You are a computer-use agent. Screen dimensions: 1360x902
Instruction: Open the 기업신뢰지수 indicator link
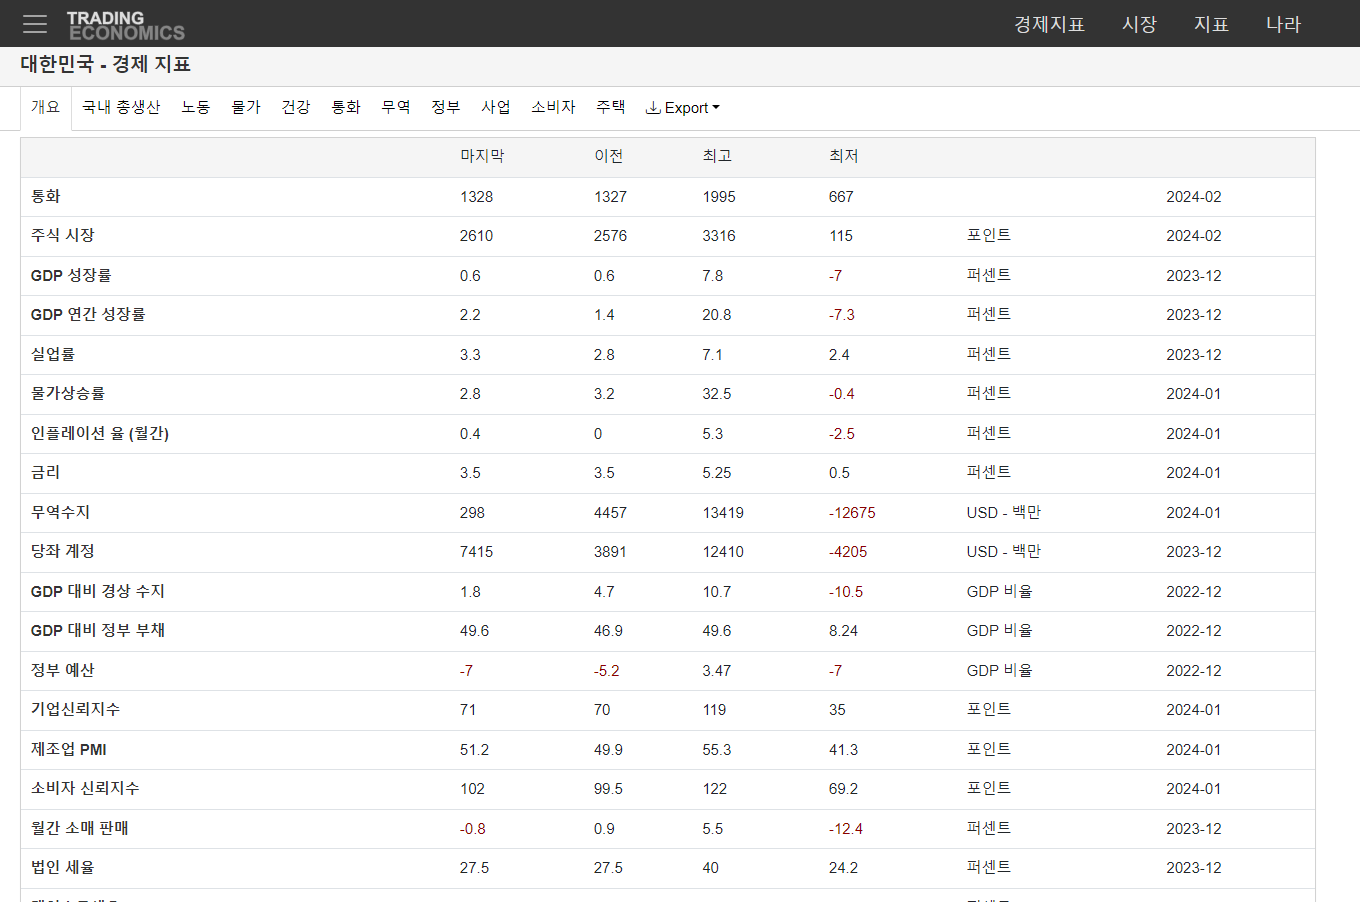tap(76, 710)
